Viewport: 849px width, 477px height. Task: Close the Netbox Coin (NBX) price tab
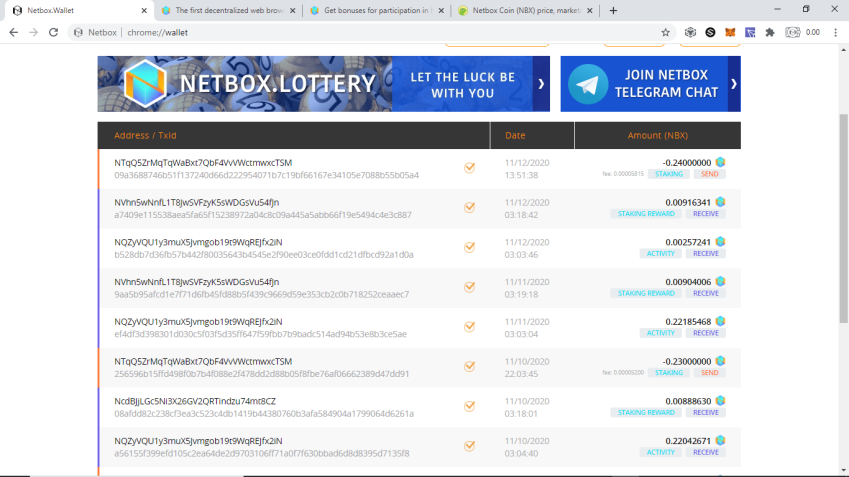point(590,10)
